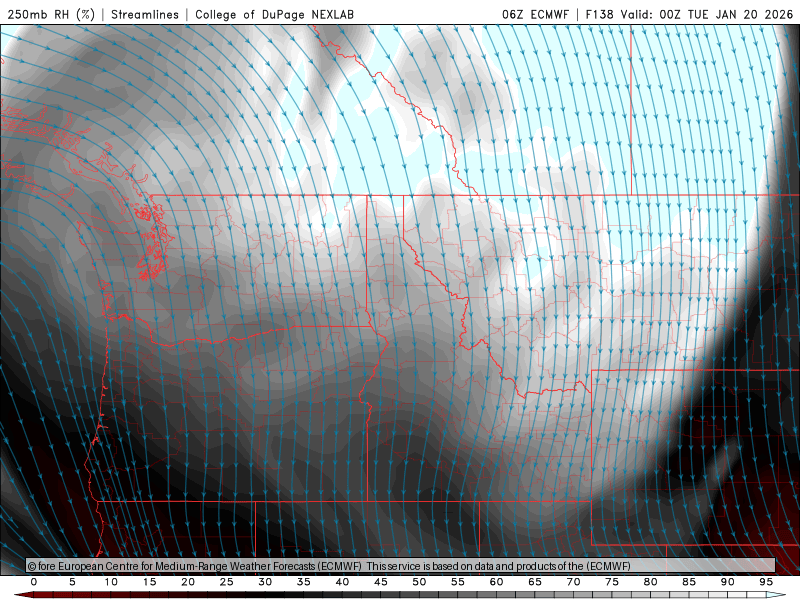Click the 30 value on the color scale

pyautogui.click(x=265, y=582)
